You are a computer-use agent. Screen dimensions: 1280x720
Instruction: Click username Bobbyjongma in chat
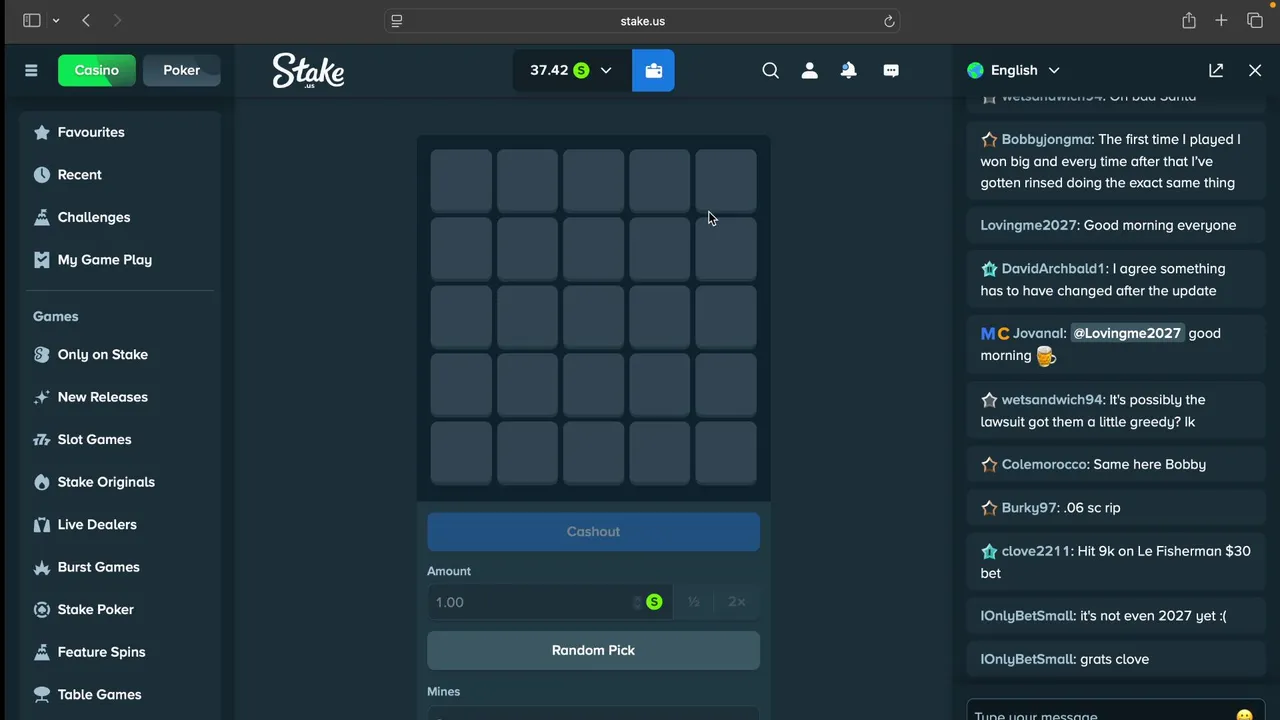(x=1046, y=139)
